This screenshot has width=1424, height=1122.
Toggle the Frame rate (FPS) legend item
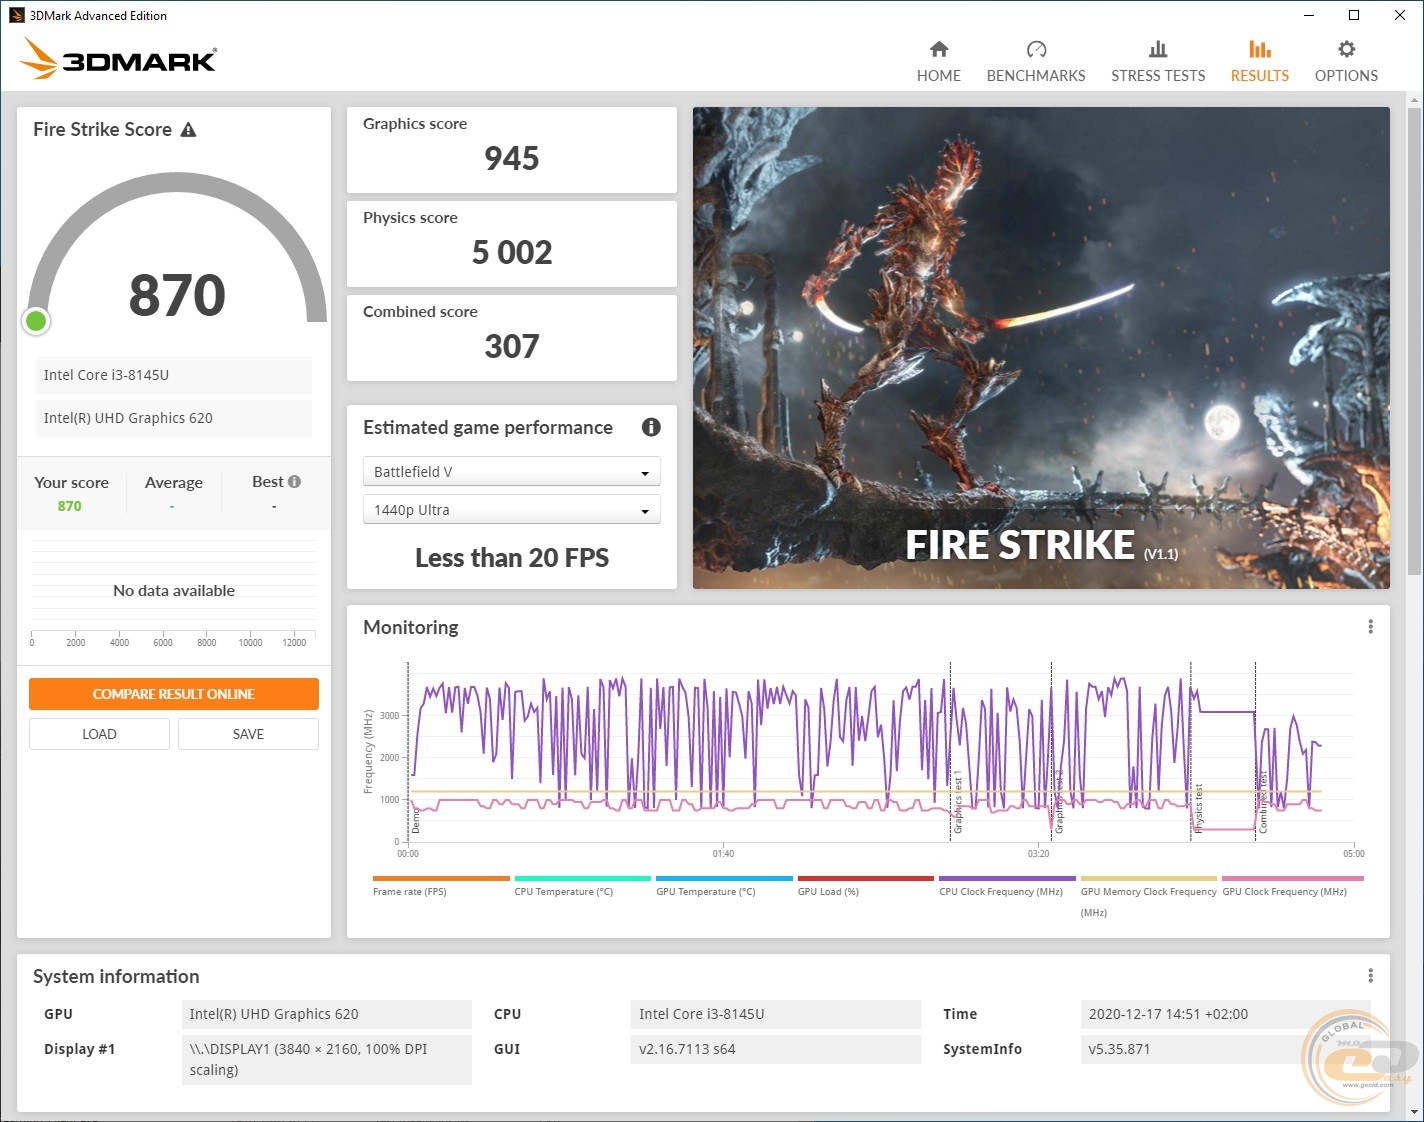tap(410, 891)
